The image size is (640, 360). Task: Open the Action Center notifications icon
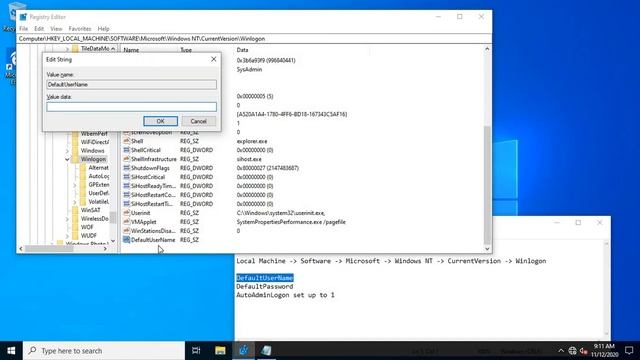pyautogui.click(x=629, y=351)
